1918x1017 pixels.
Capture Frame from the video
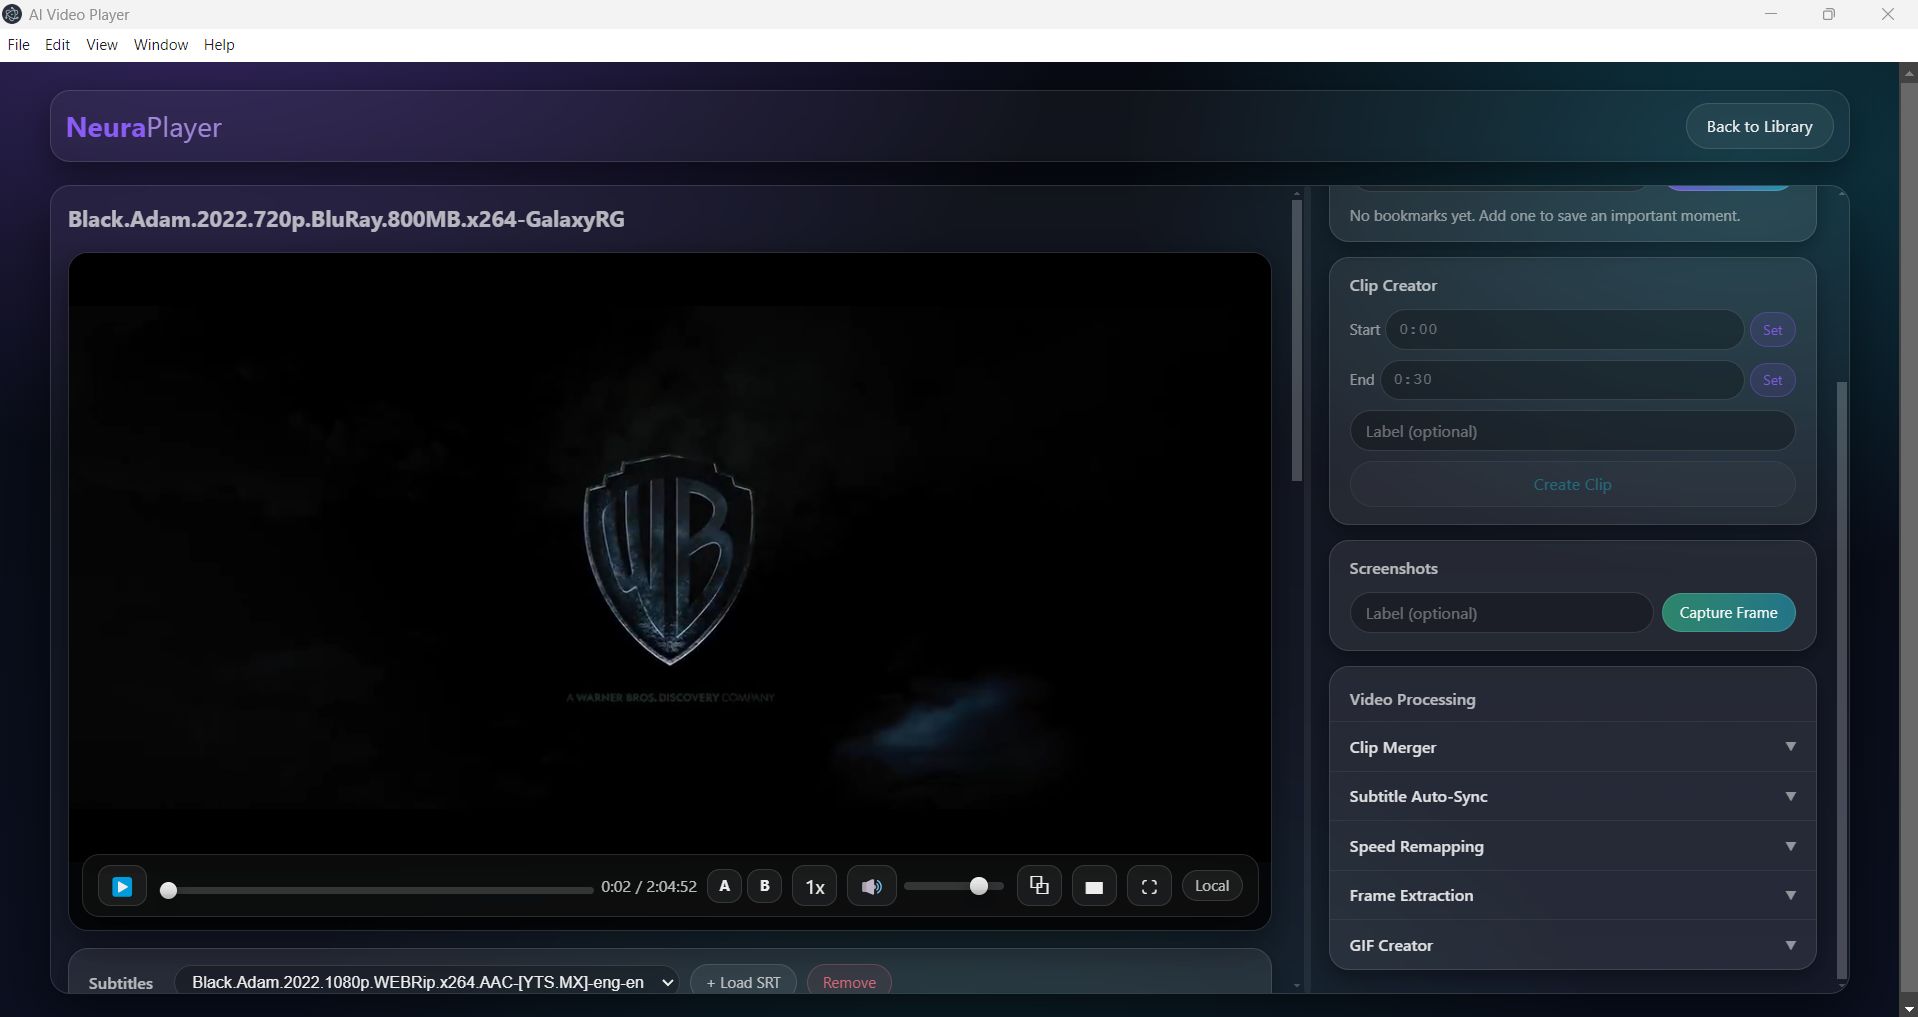[x=1728, y=613]
